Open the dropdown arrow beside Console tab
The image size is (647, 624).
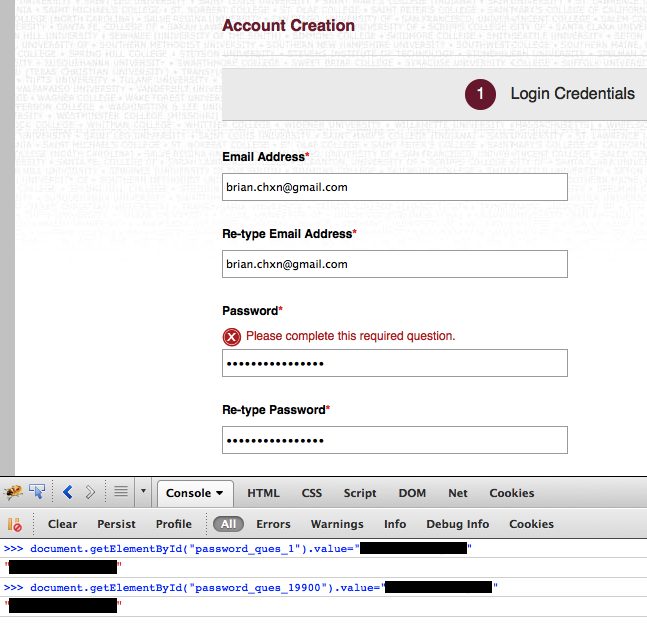pos(219,493)
